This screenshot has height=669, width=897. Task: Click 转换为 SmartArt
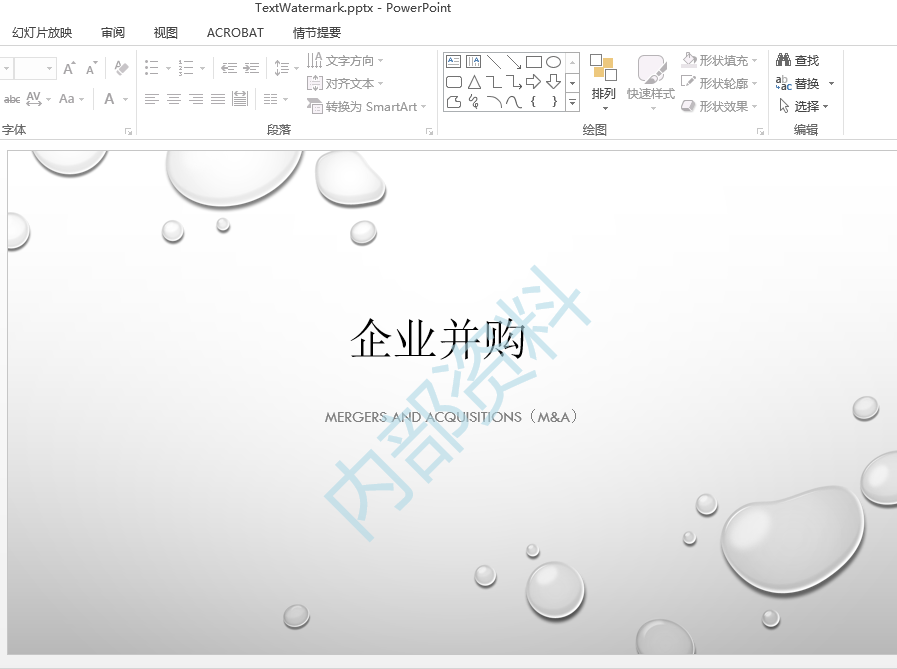[367, 106]
